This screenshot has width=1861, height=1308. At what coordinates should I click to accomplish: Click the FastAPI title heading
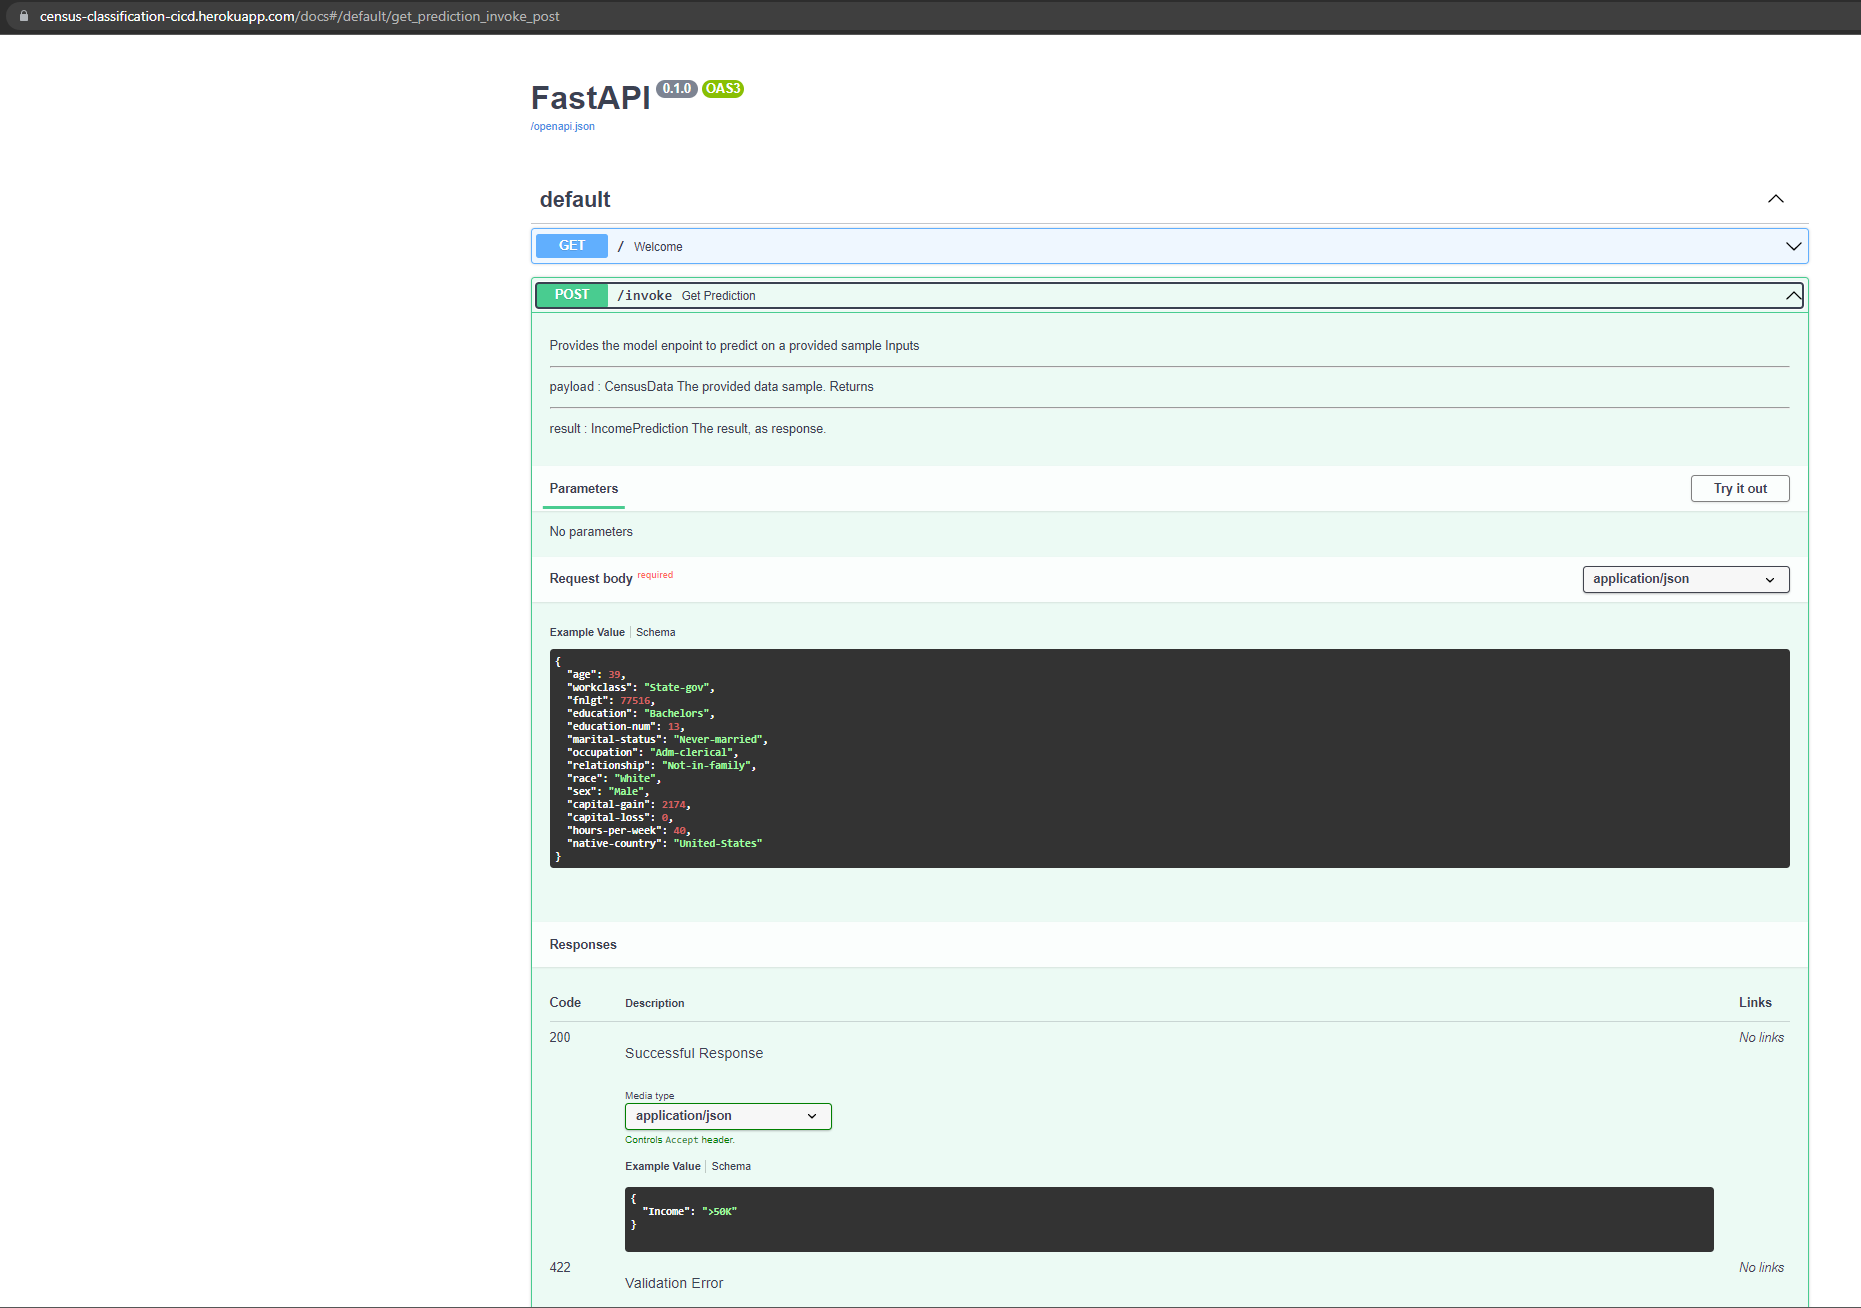coord(591,98)
